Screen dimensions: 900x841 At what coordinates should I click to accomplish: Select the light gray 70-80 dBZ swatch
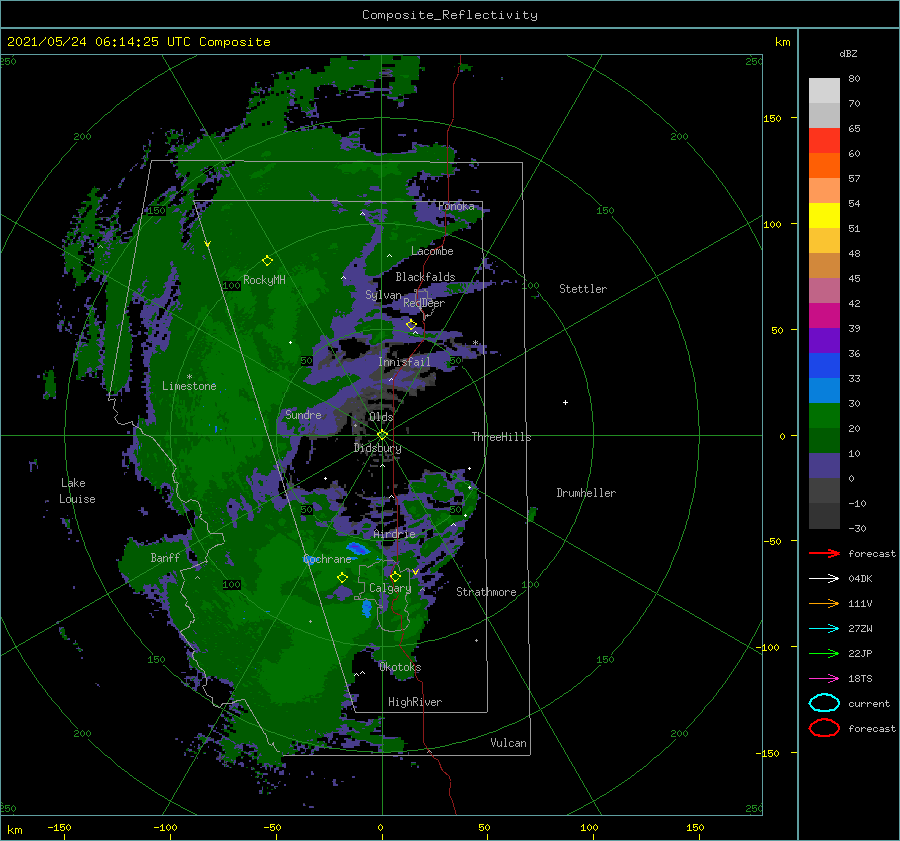tap(824, 90)
